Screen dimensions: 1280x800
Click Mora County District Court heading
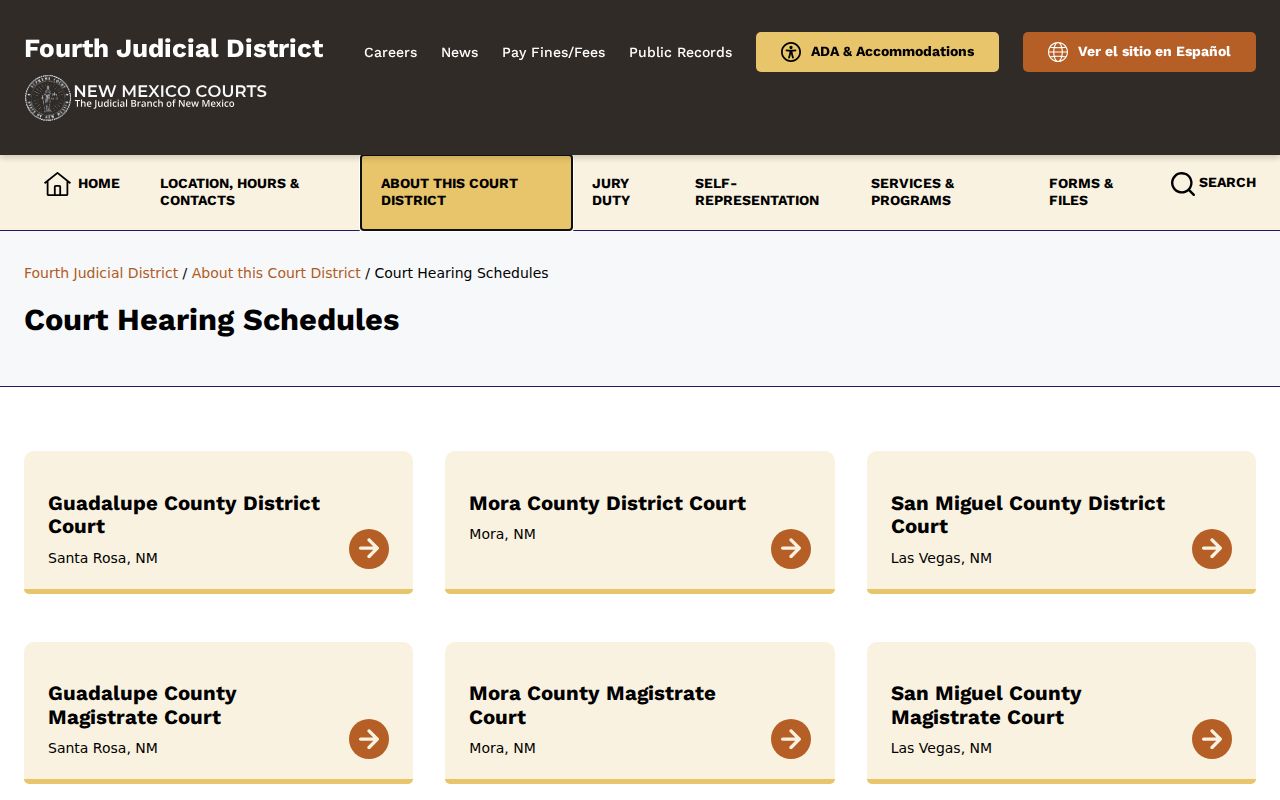tap(608, 503)
